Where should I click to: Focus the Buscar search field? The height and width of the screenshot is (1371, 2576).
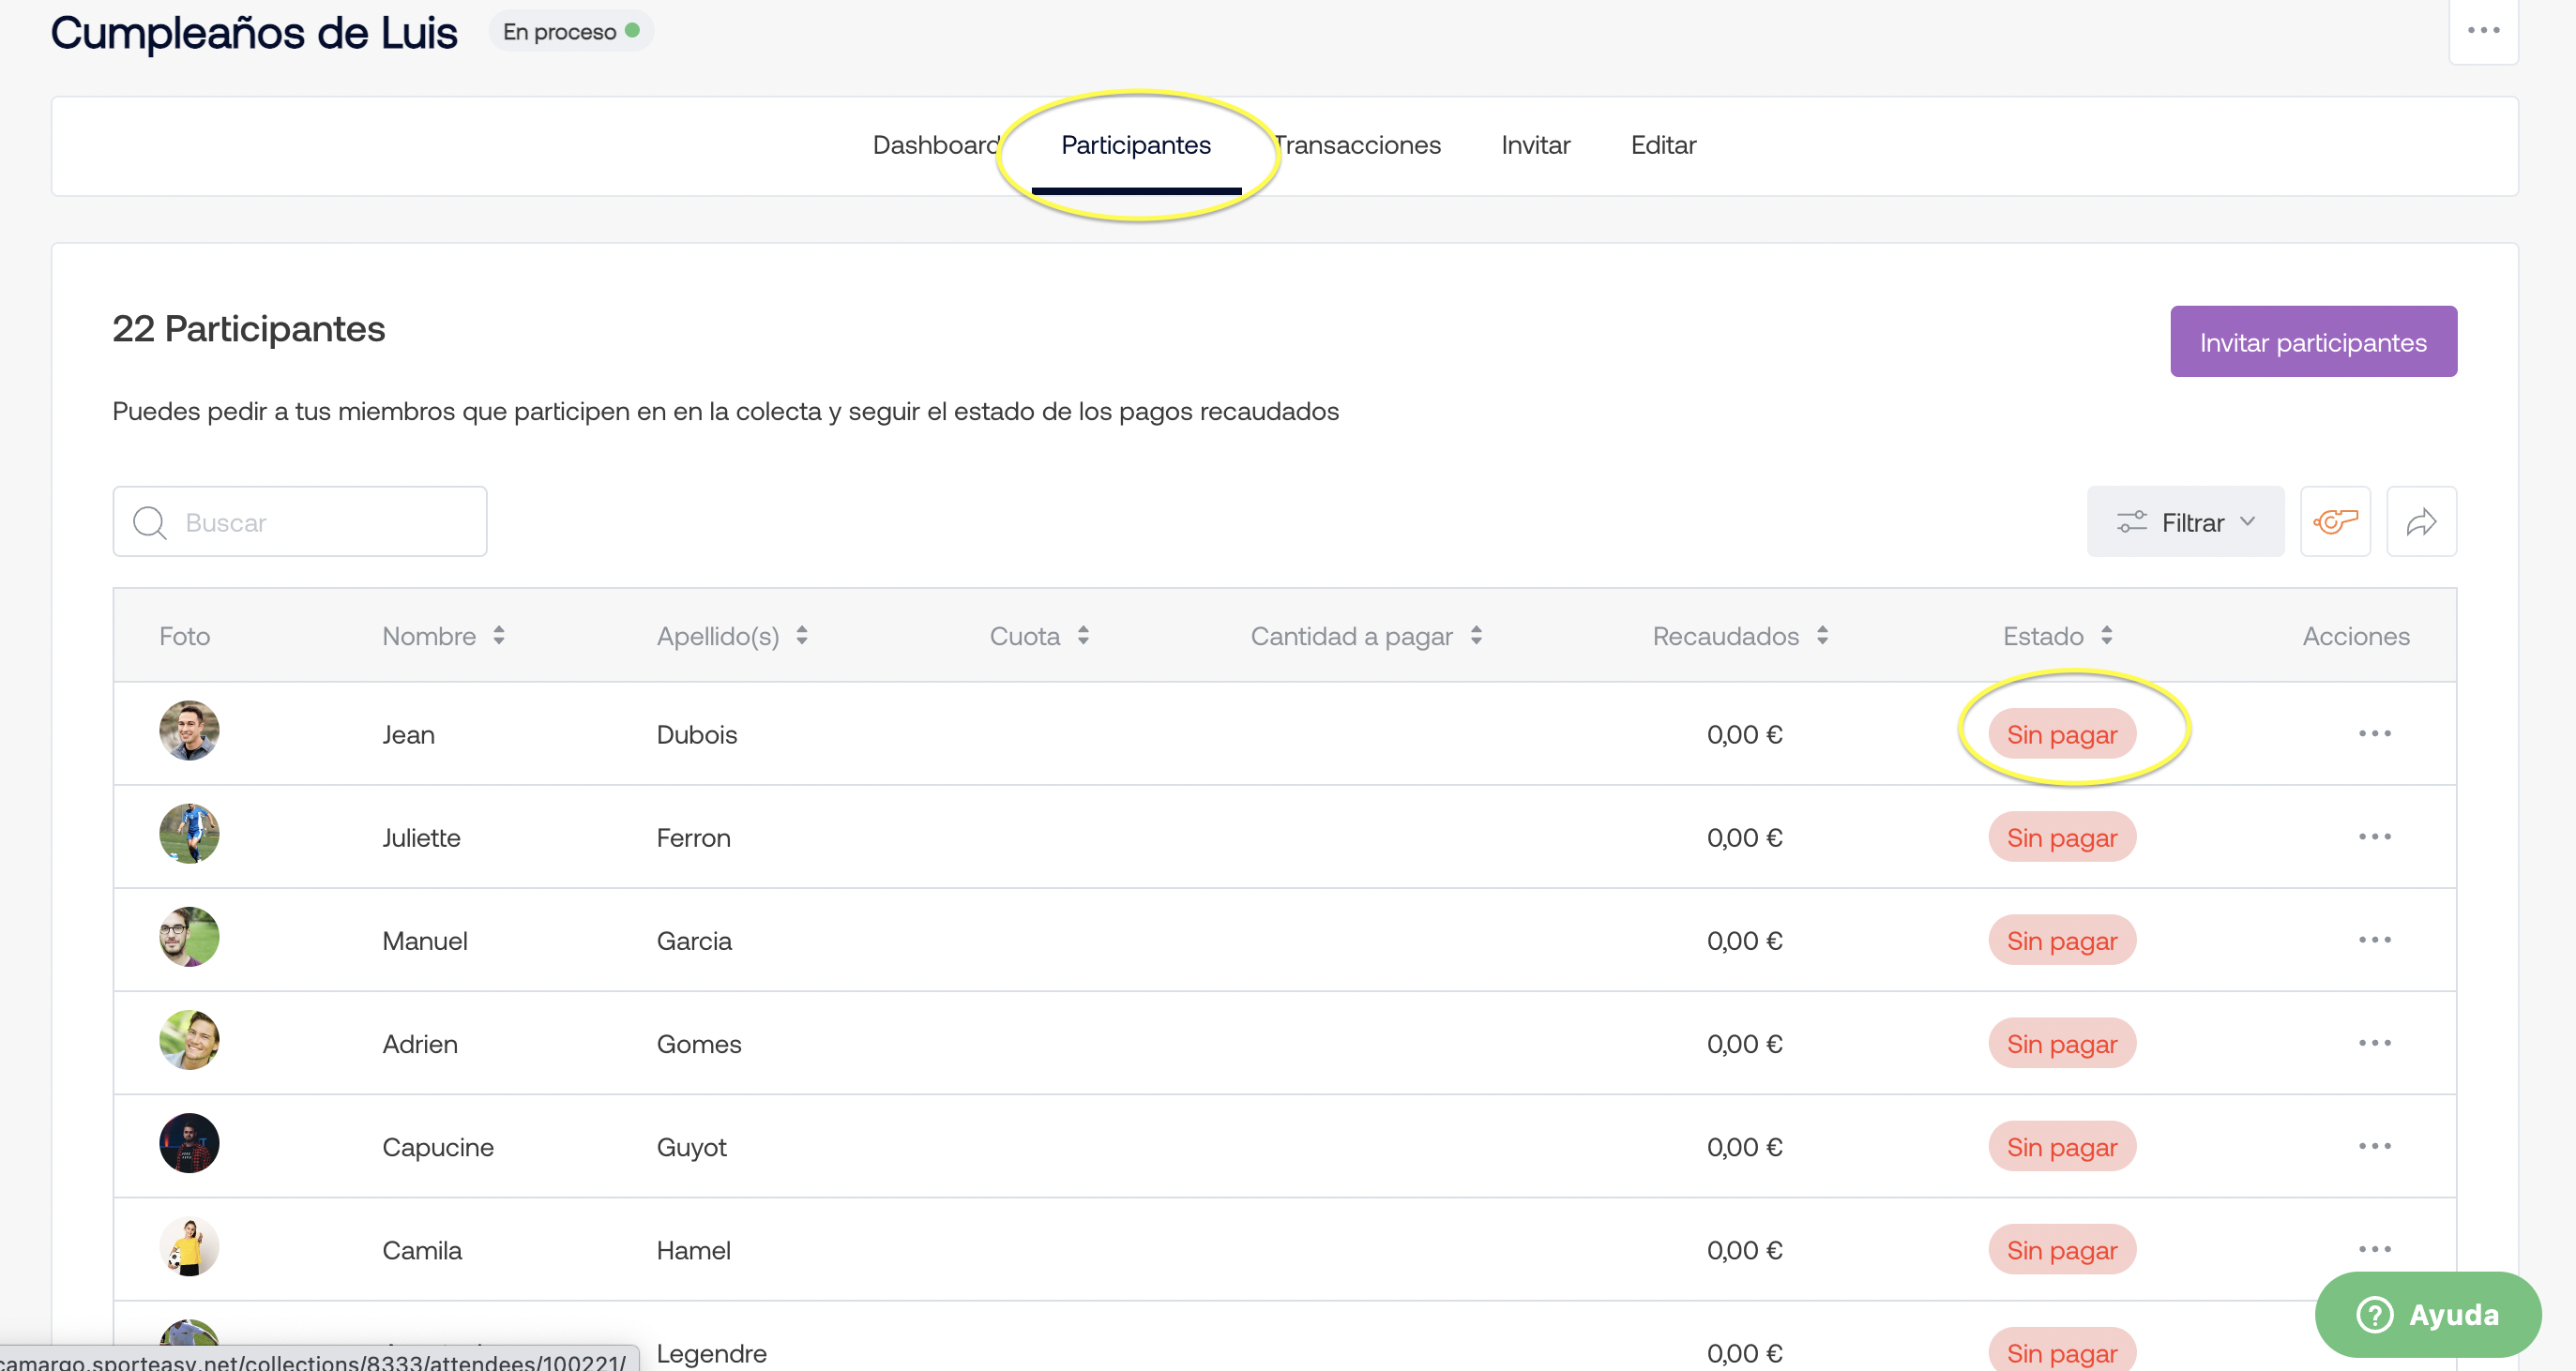coord(300,522)
